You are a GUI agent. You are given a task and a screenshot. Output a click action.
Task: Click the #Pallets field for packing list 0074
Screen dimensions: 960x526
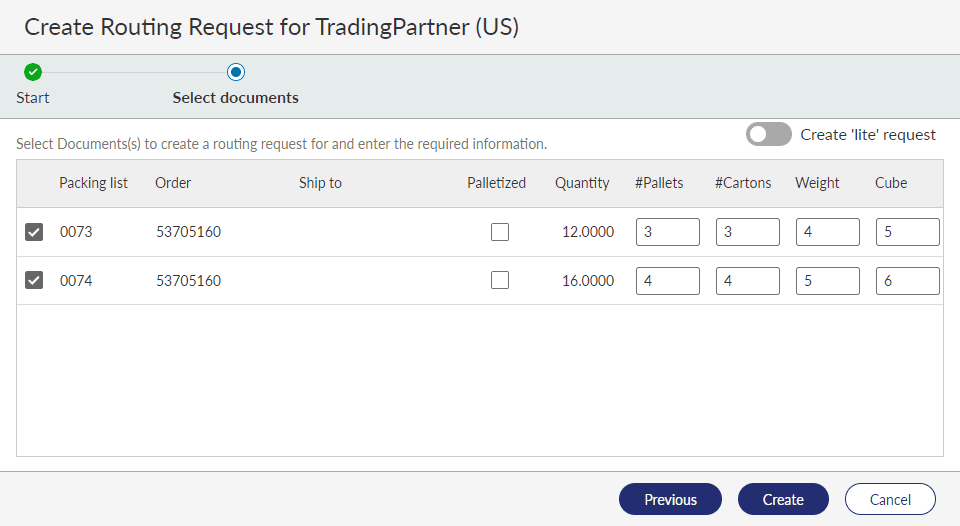pos(667,281)
